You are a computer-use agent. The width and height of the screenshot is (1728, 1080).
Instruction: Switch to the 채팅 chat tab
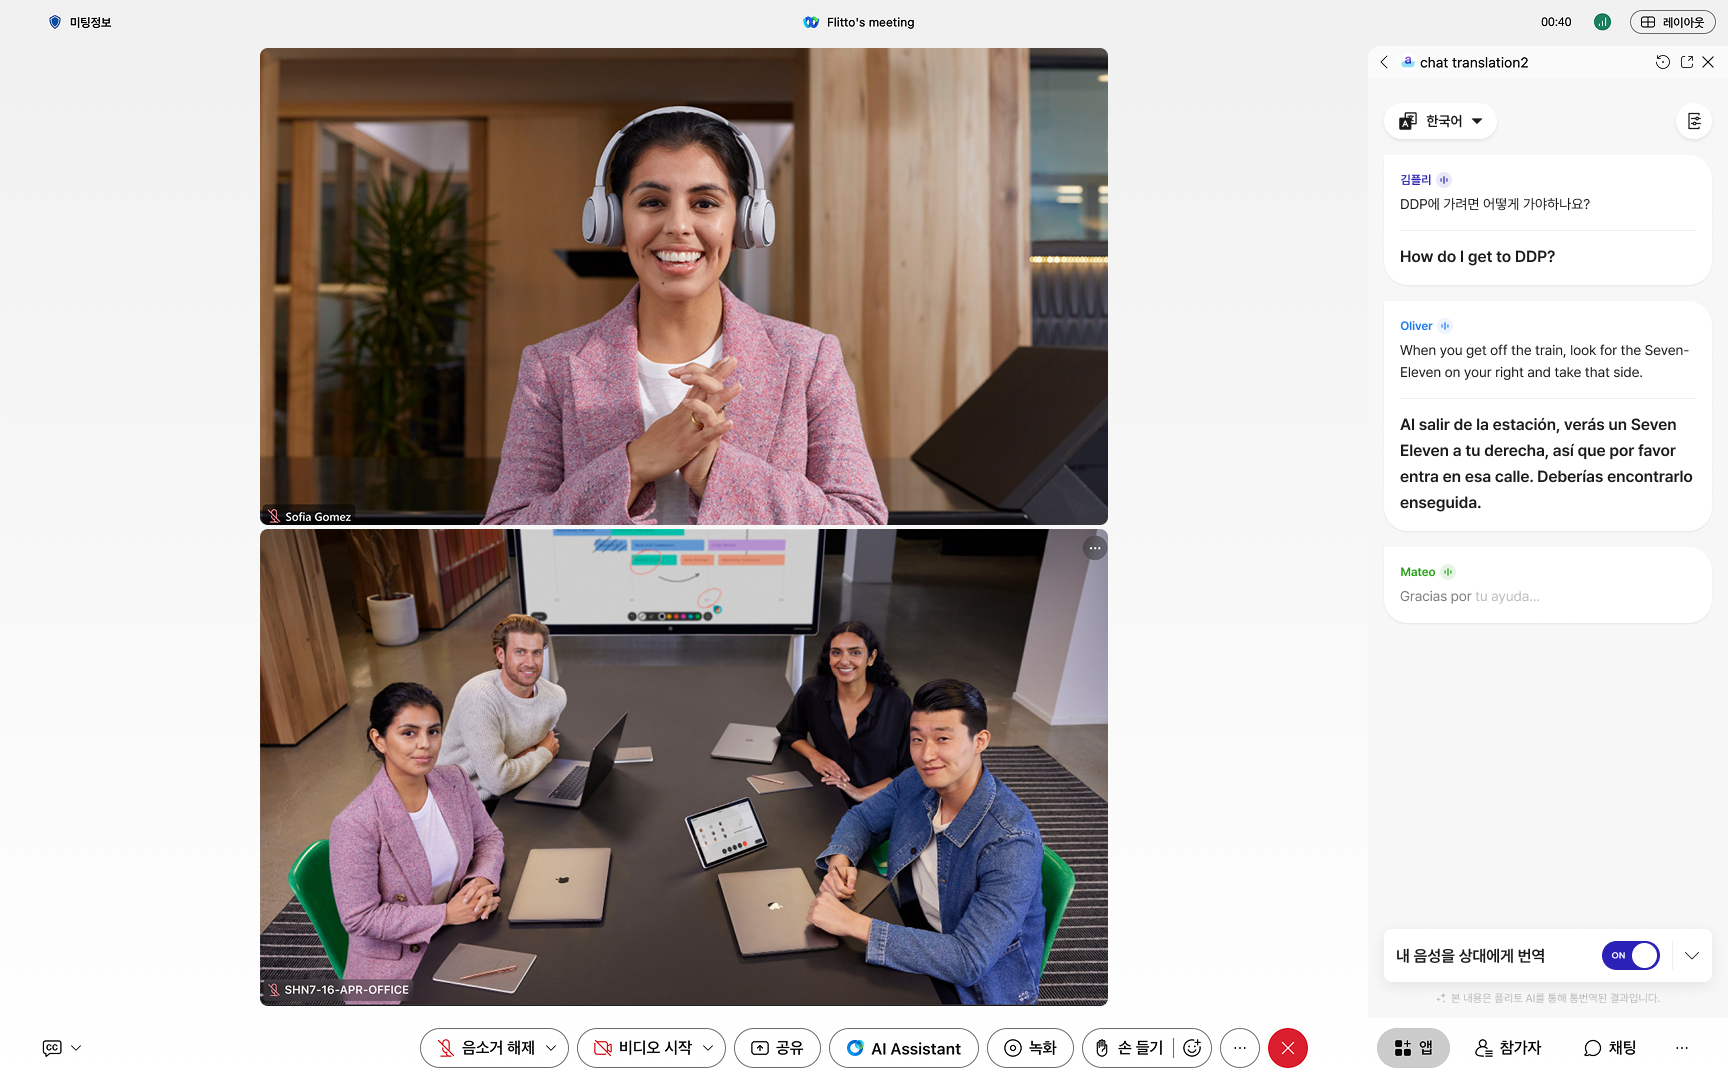point(1610,1048)
